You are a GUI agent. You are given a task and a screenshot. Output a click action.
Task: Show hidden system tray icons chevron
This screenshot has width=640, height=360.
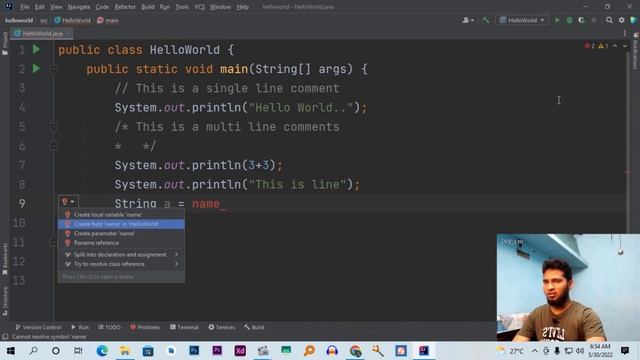534,351
